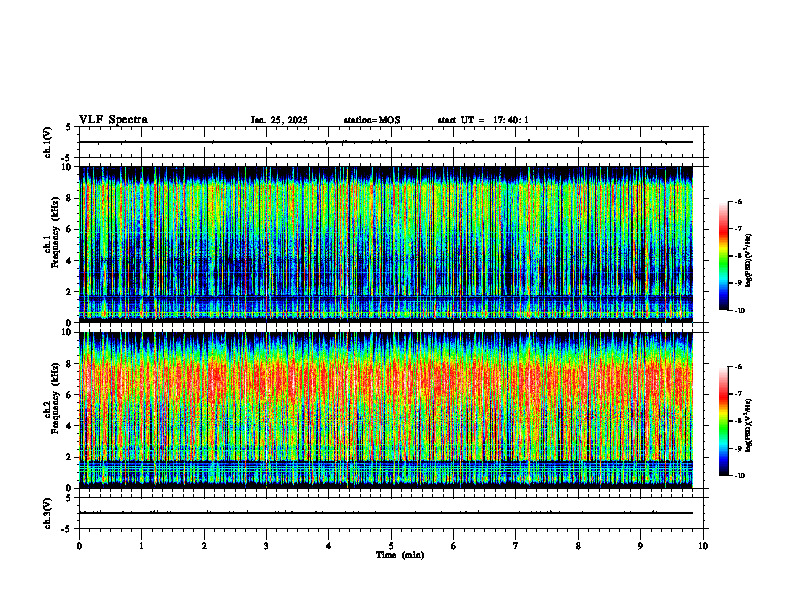Click the "-6" label on ch.1 color bar

[738, 201]
